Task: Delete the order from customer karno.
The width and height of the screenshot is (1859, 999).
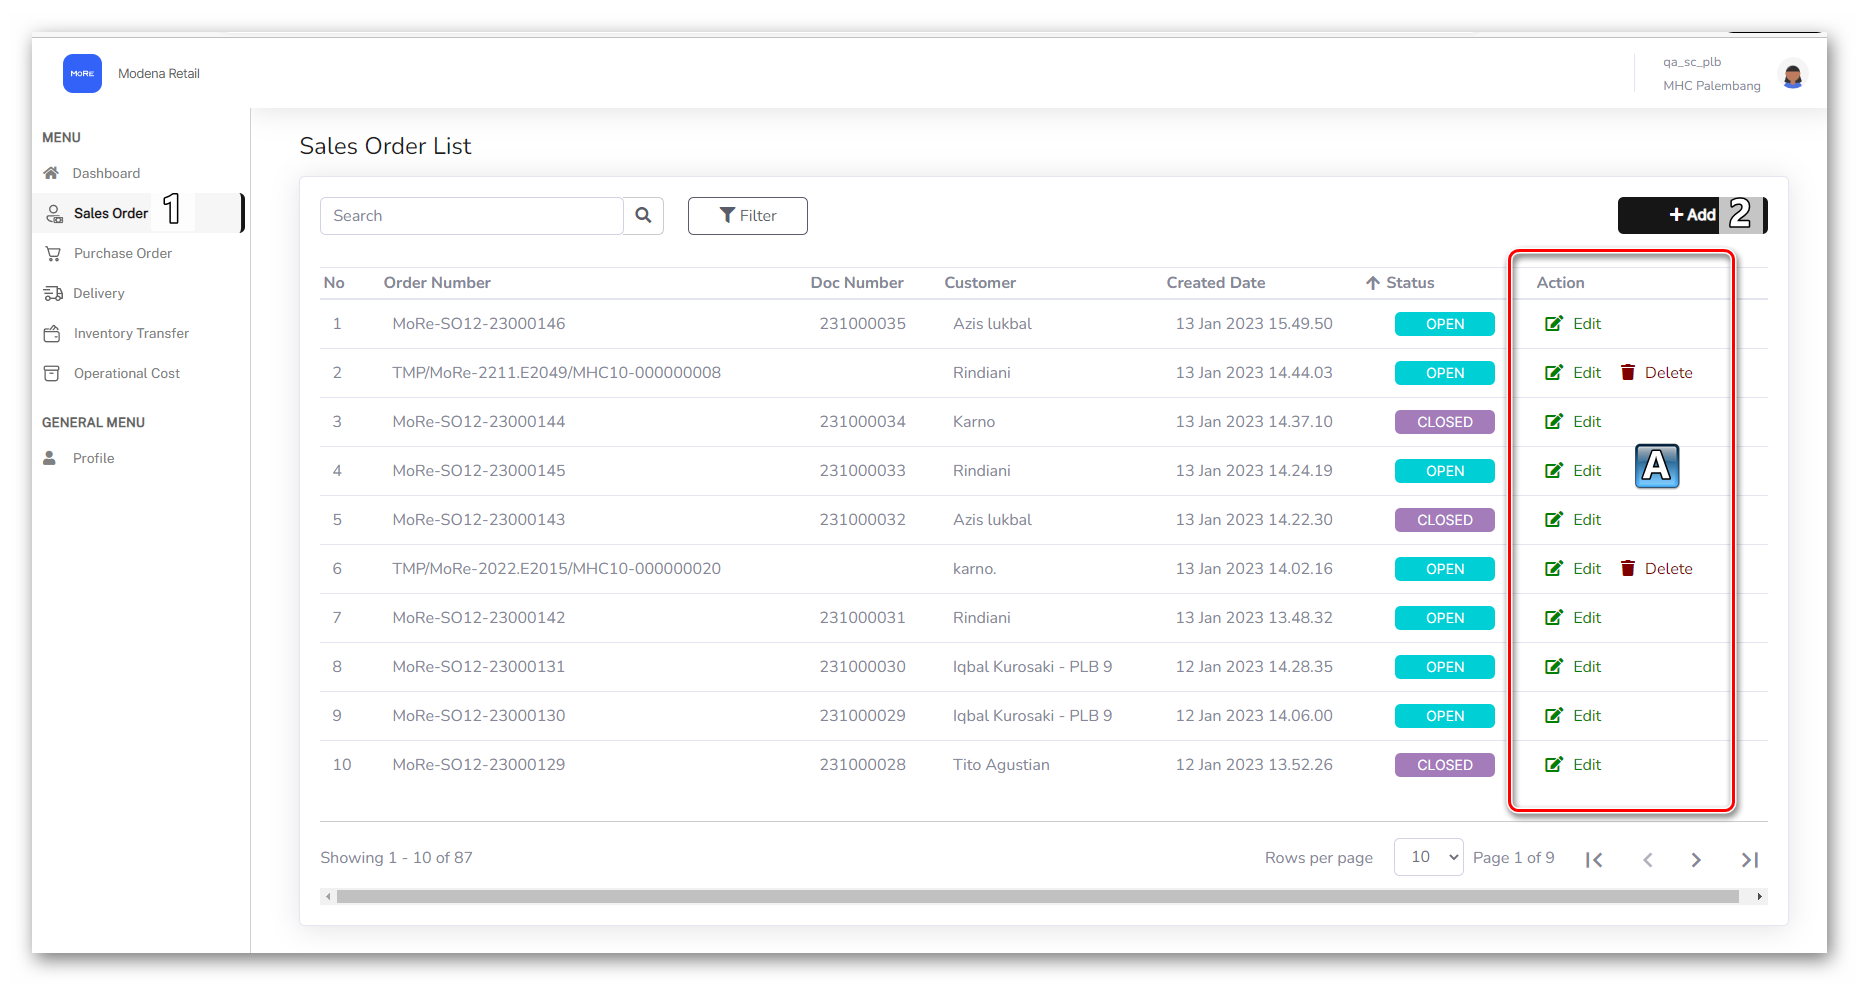Action: click(1656, 569)
